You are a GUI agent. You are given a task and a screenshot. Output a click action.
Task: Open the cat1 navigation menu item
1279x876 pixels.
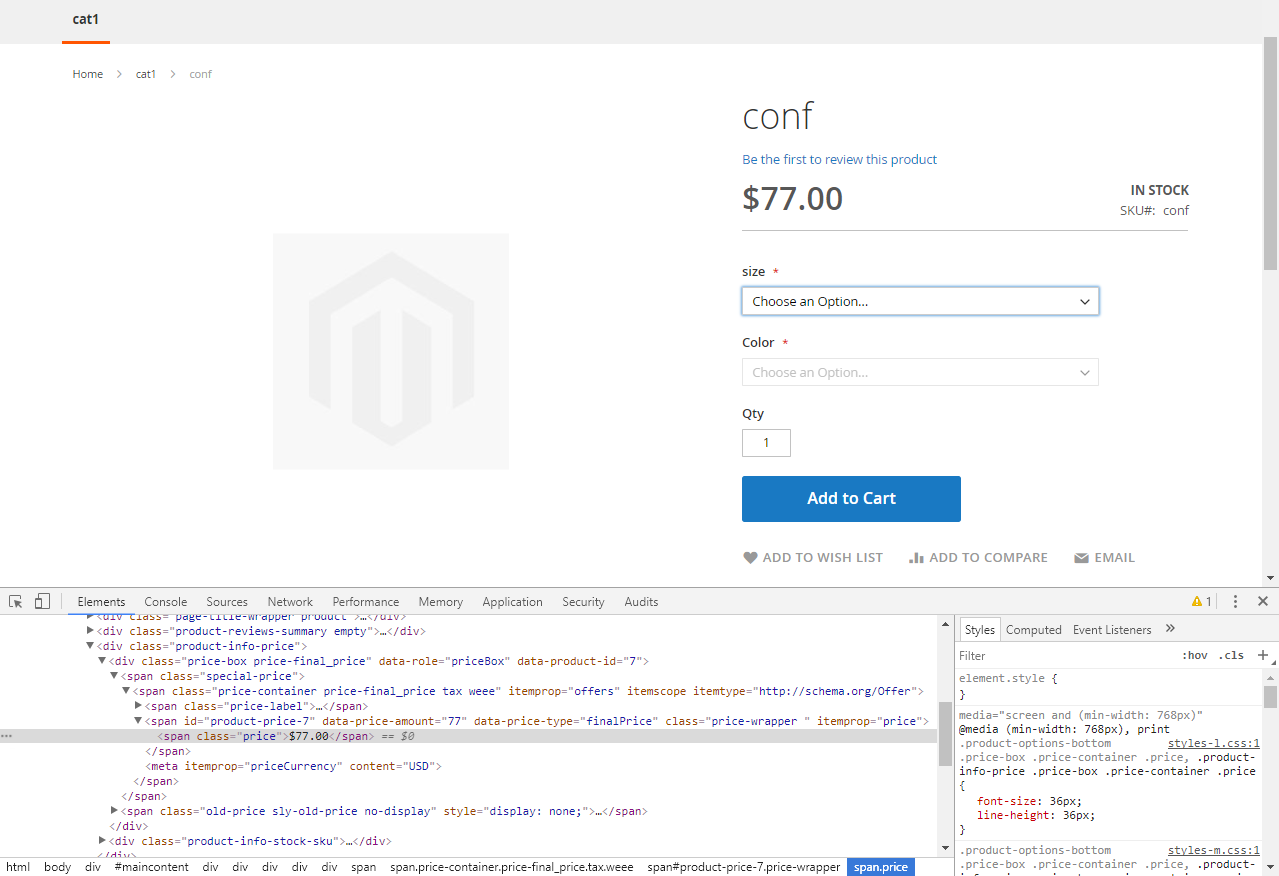(x=86, y=19)
